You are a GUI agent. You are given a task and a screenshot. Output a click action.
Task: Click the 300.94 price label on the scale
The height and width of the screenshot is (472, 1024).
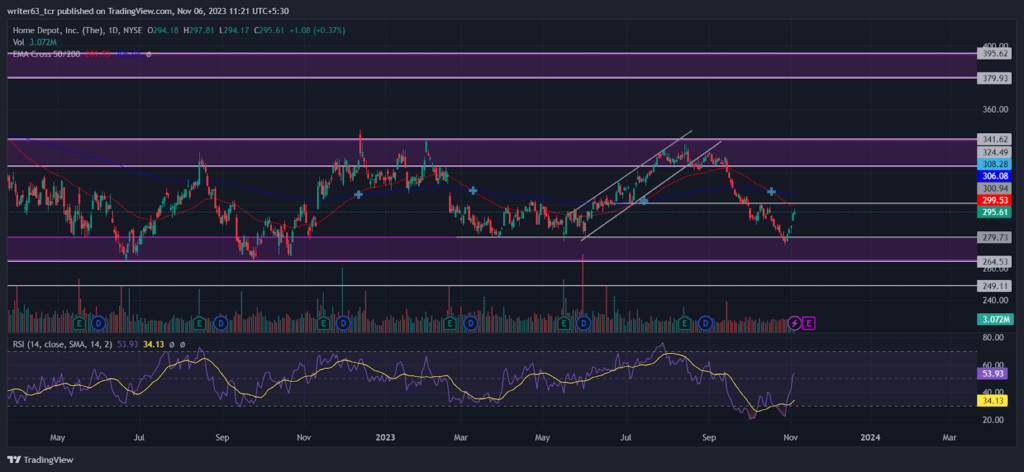pyautogui.click(x=993, y=188)
